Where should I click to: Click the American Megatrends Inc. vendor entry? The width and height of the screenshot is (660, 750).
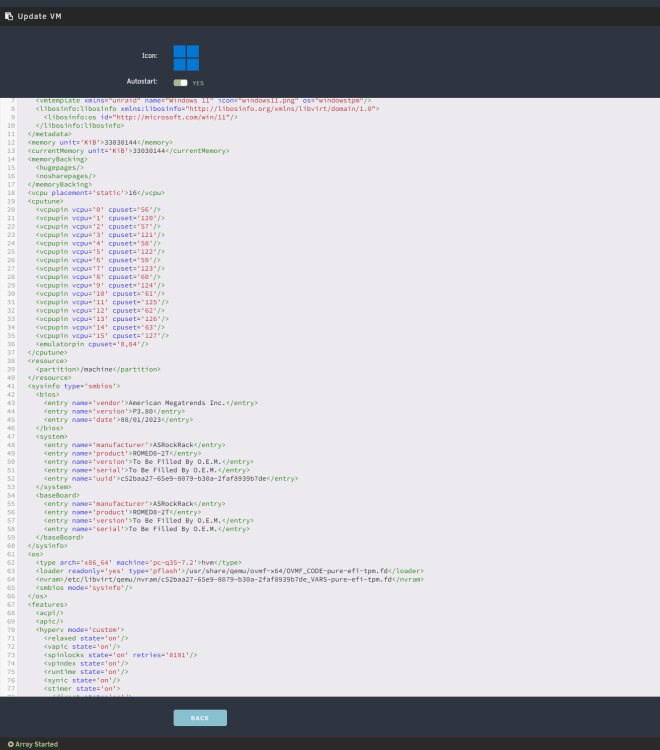point(151,403)
